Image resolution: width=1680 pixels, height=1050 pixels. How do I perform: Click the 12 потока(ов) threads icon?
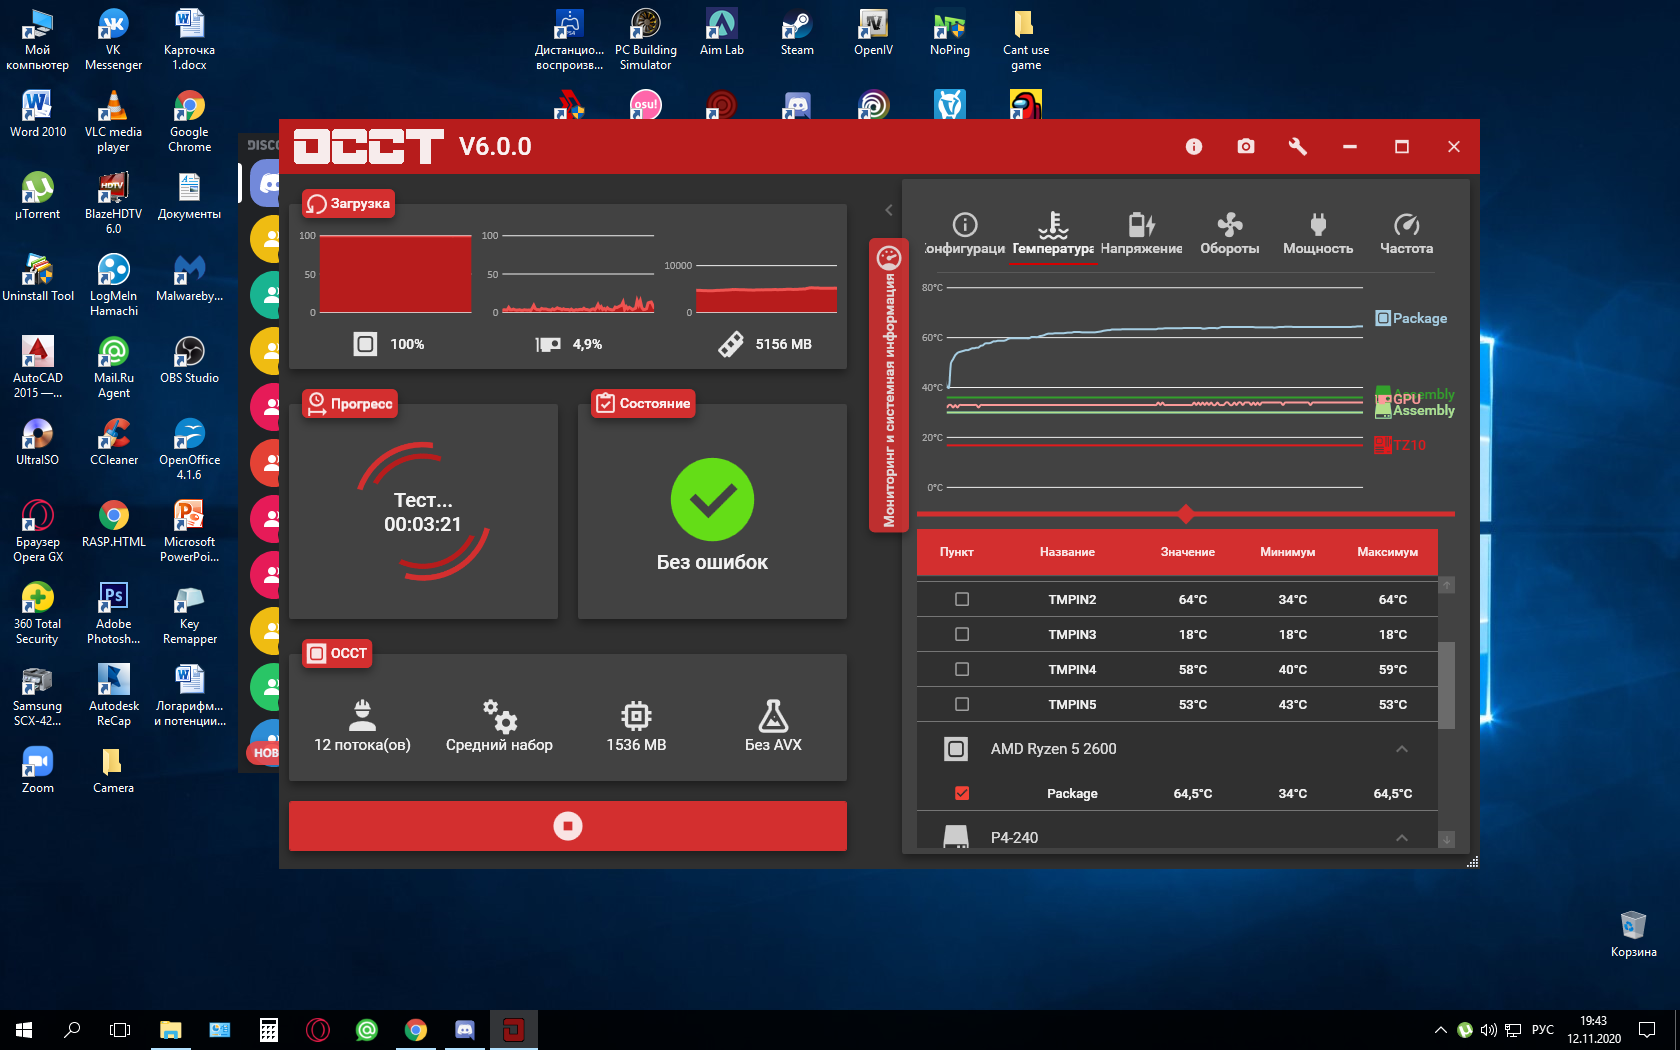[x=362, y=714]
